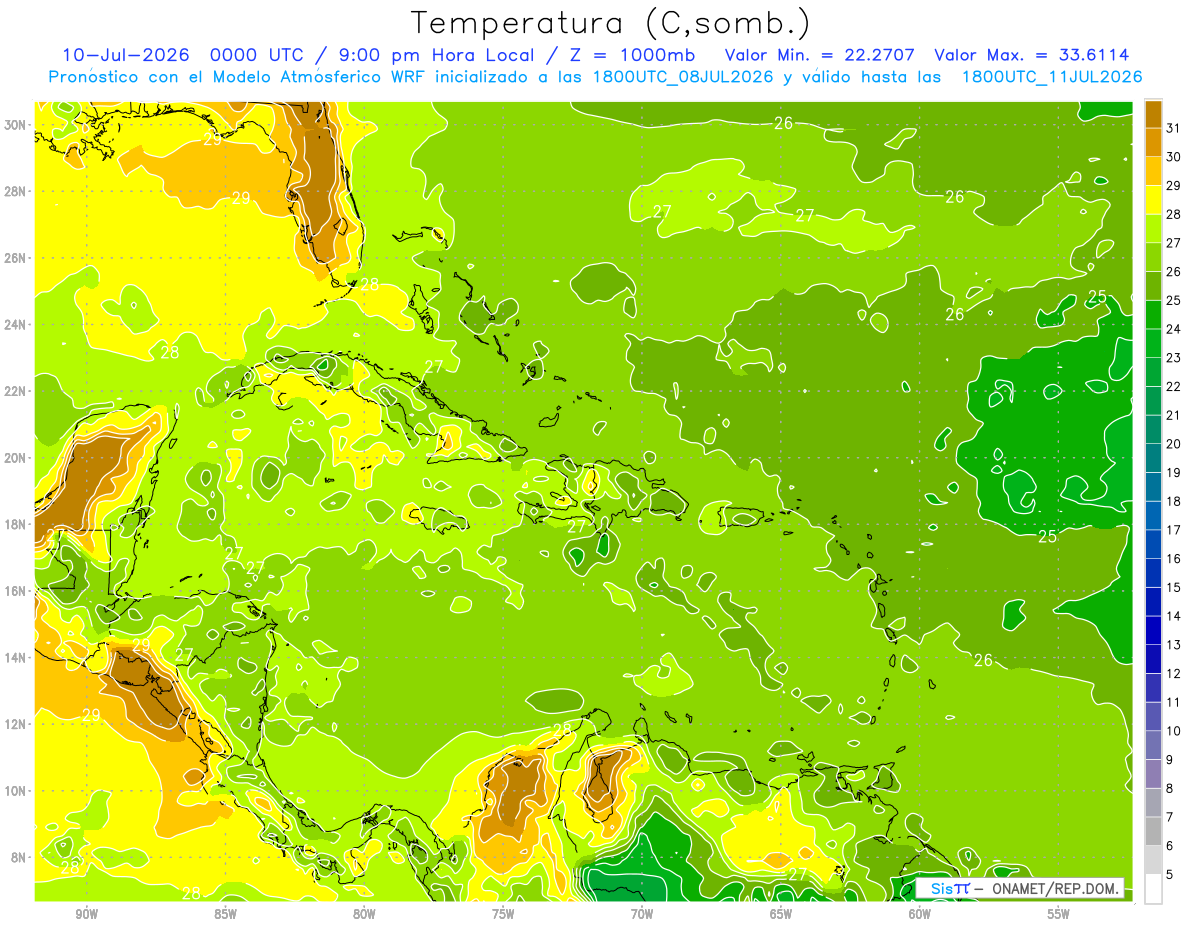The height and width of the screenshot is (927, 1200).
Task: Click legend value label 31
Action: (1174, 127)
